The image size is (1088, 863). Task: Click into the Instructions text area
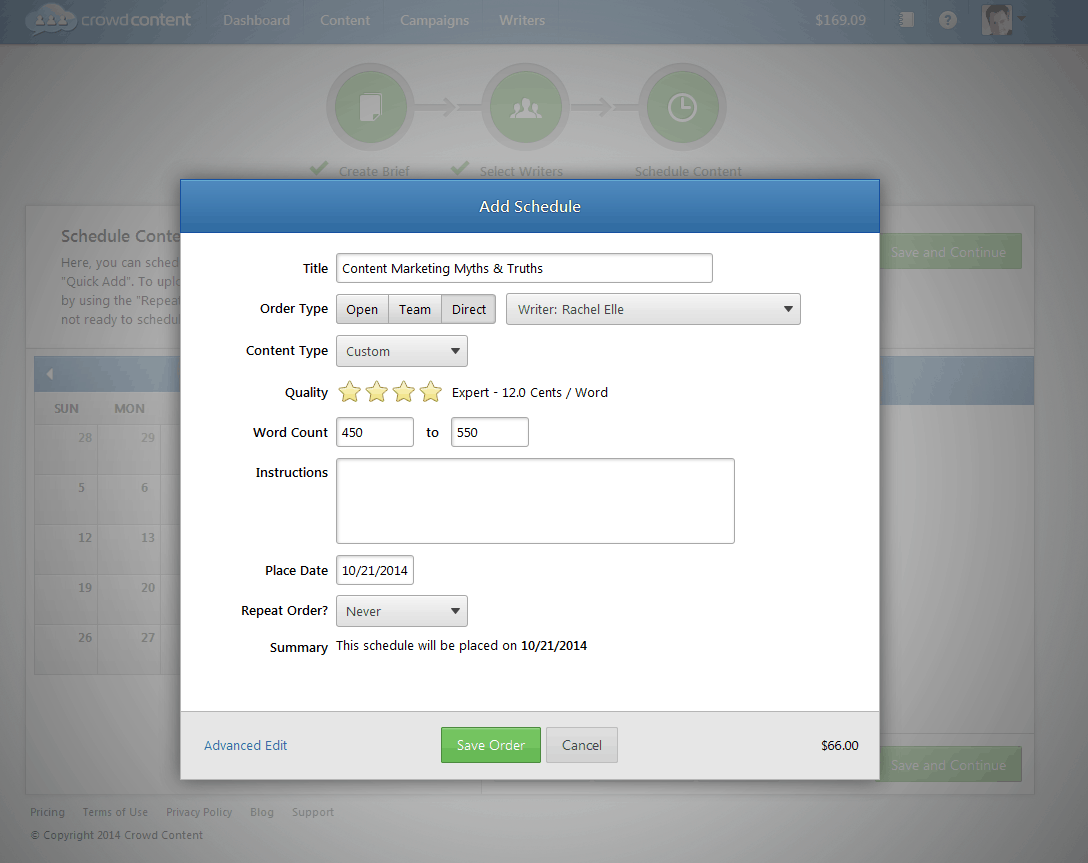pyautogui.click(x=535, y=501)
